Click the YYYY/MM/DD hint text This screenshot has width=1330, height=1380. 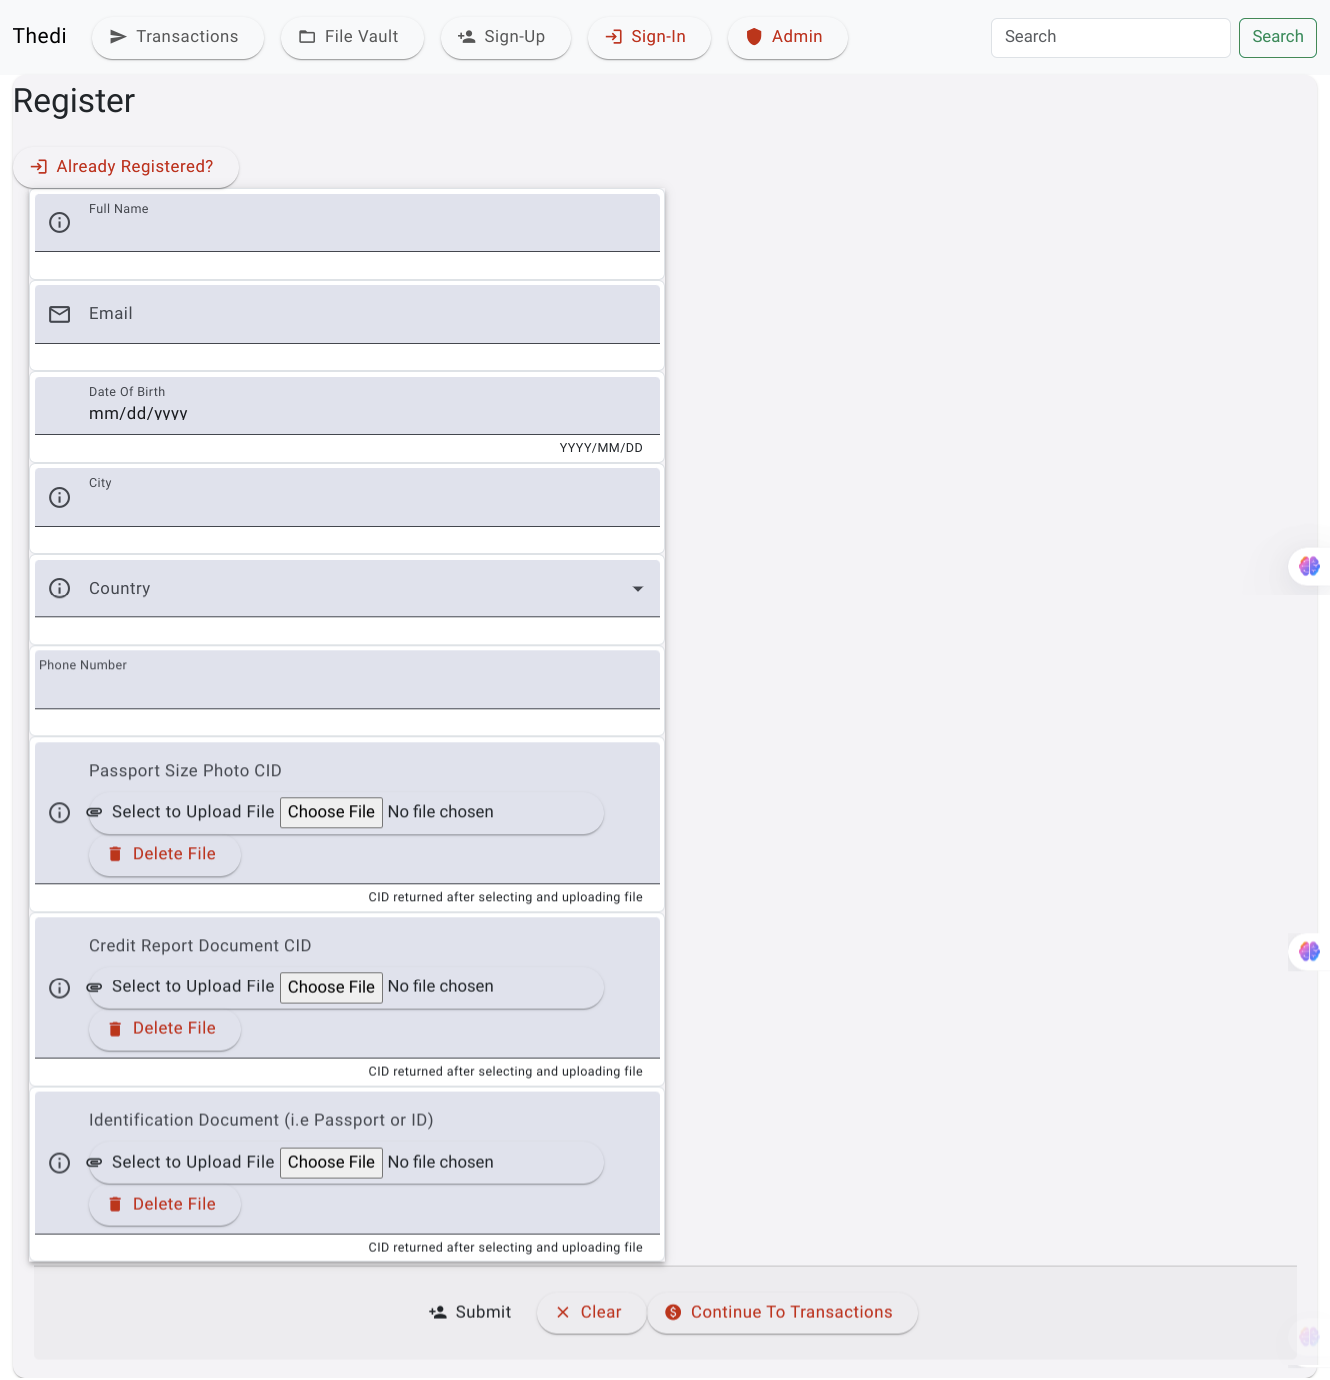[601, 448]
